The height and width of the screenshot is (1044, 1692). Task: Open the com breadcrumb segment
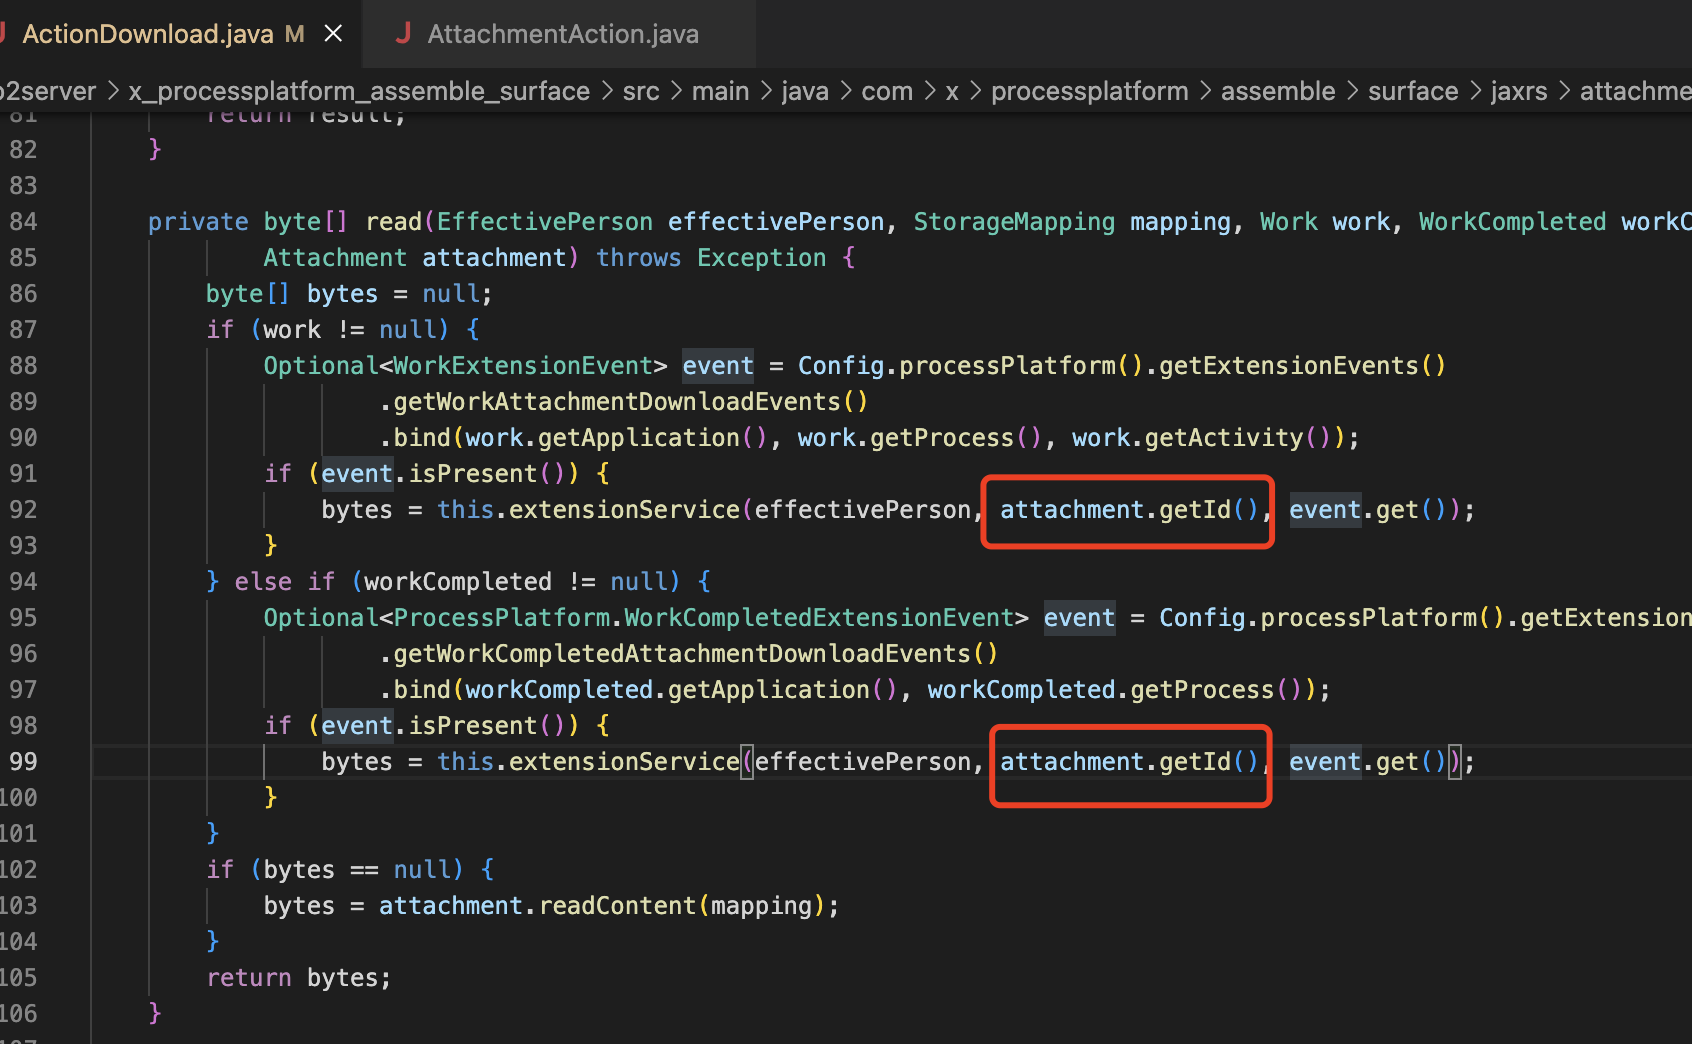[887, 91]
